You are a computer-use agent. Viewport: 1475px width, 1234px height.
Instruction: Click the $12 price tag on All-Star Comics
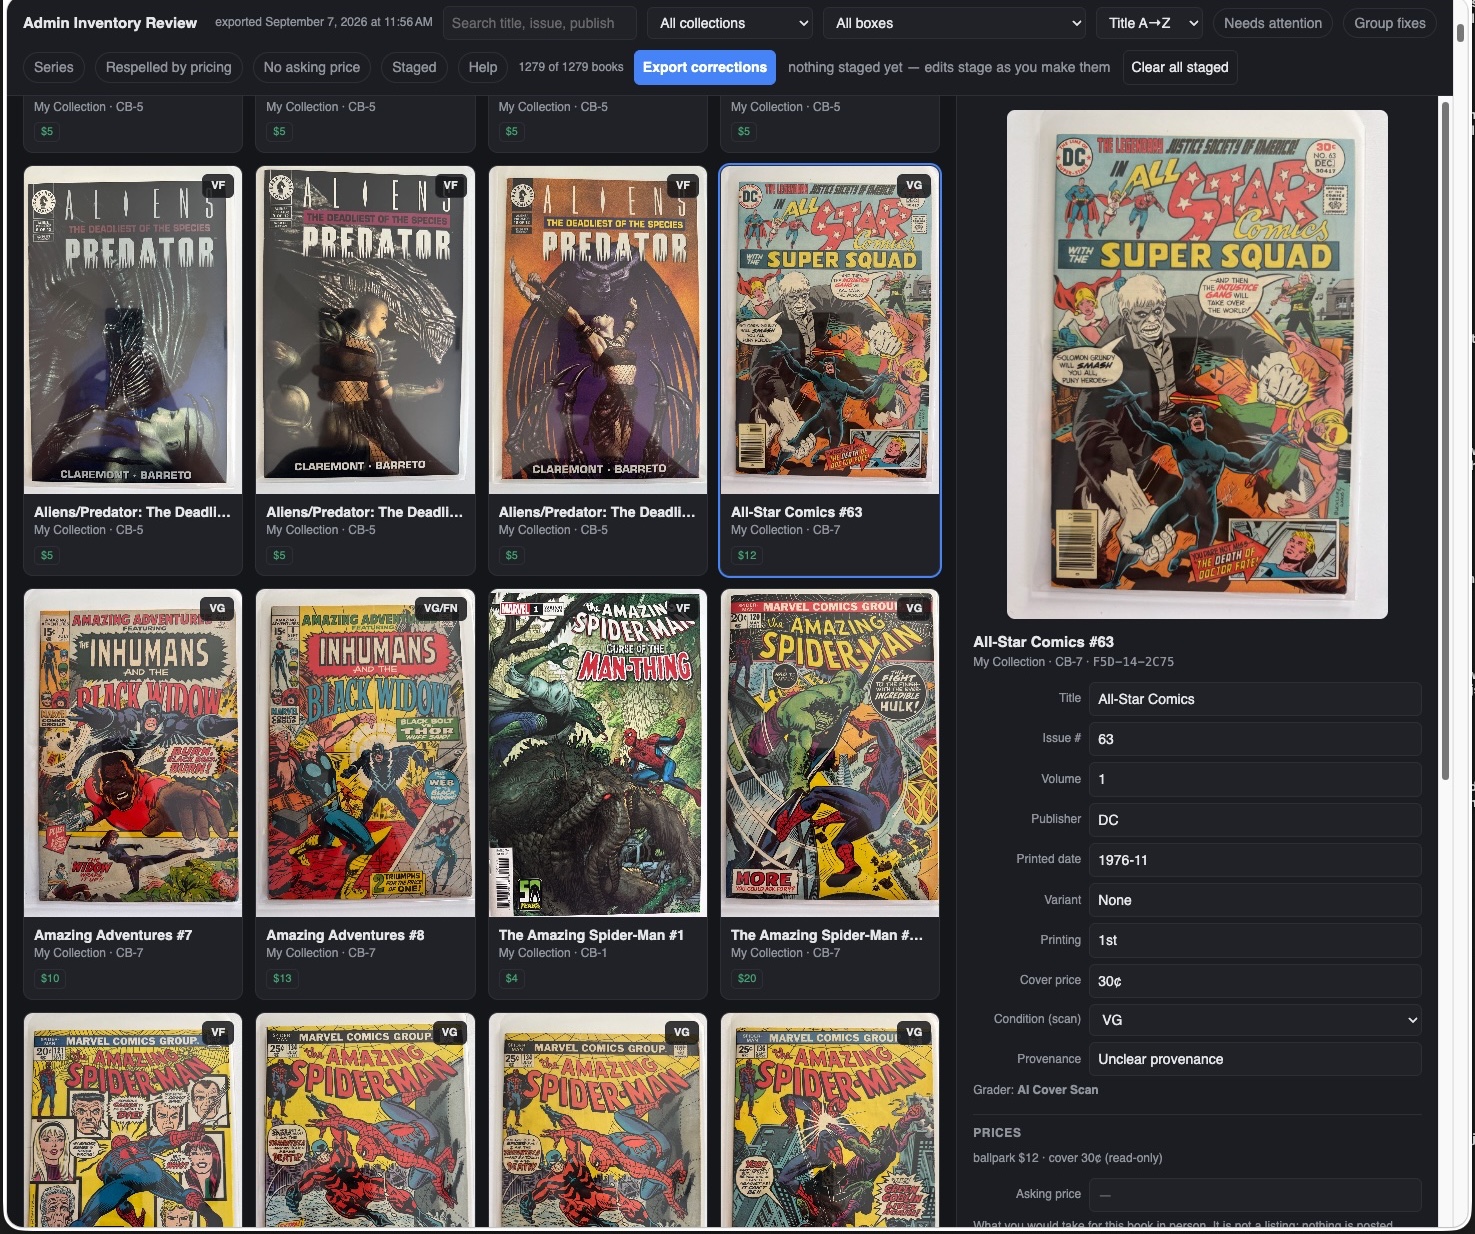747,555
